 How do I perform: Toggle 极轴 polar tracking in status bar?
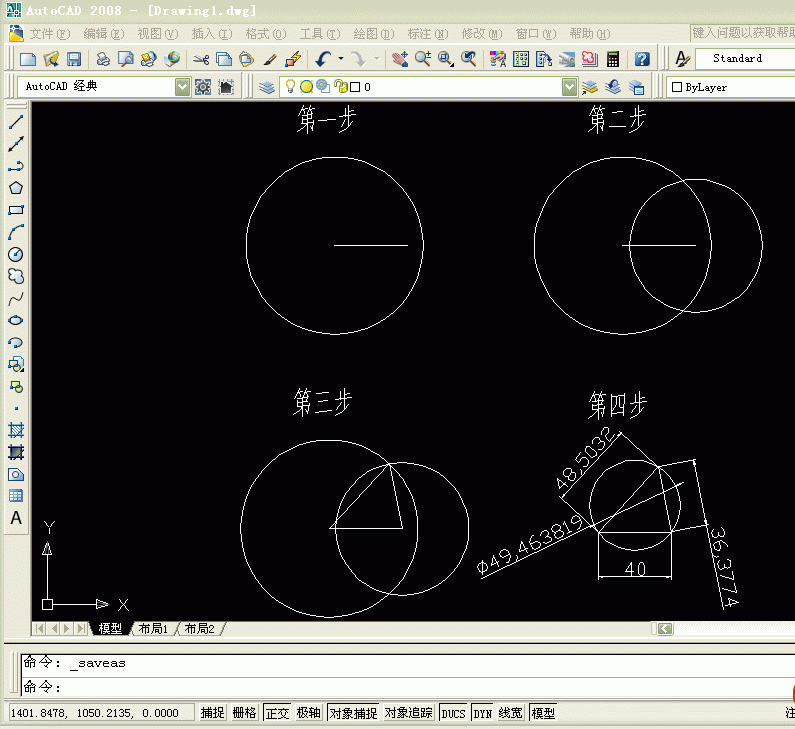309,713
